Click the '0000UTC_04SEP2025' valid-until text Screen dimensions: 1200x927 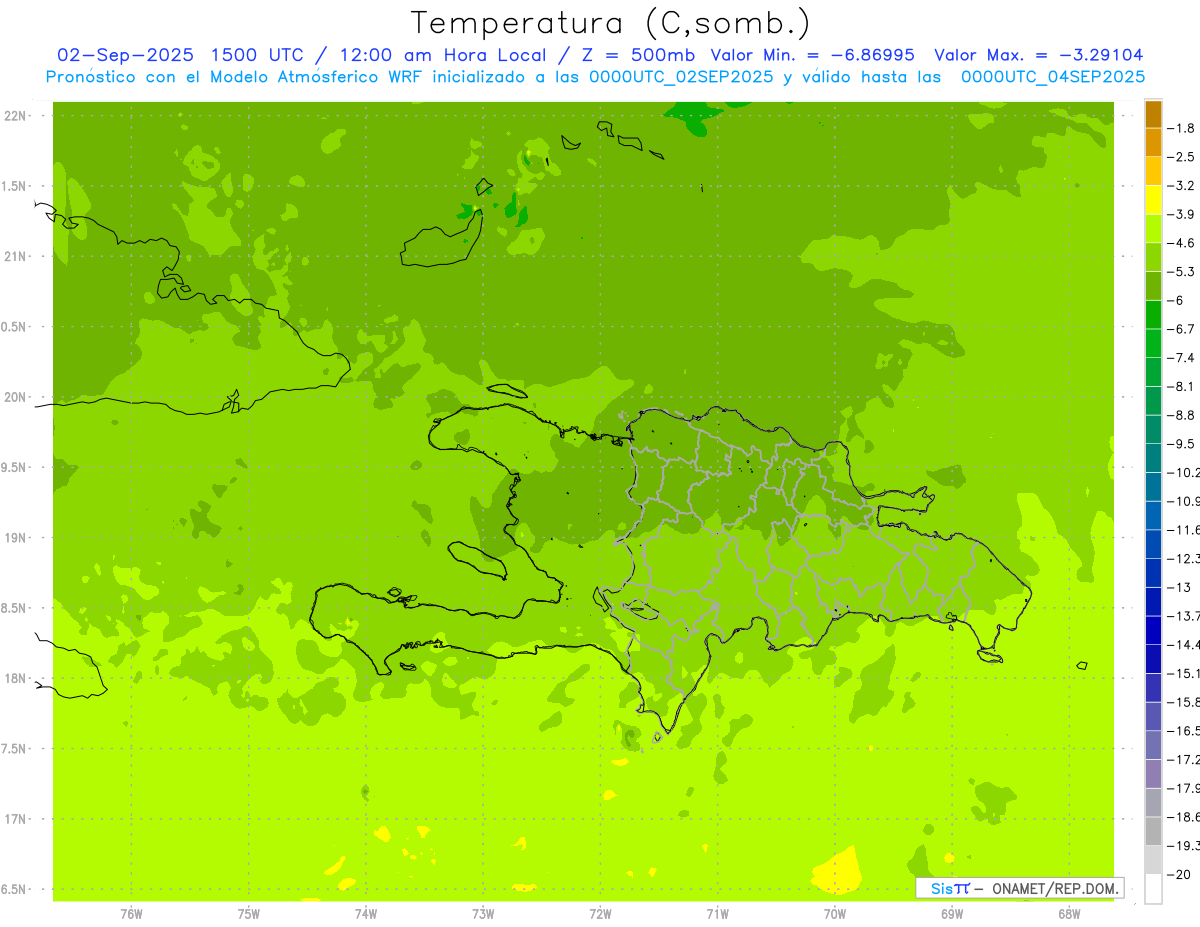point(1052,77)
